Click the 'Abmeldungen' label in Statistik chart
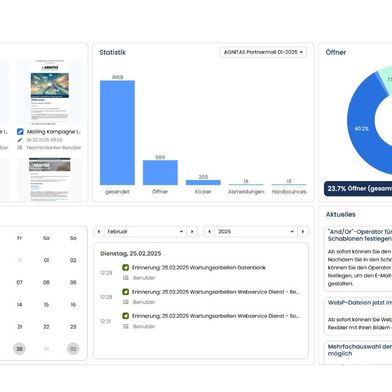This screenshot has width=392, height=392. 246,192
